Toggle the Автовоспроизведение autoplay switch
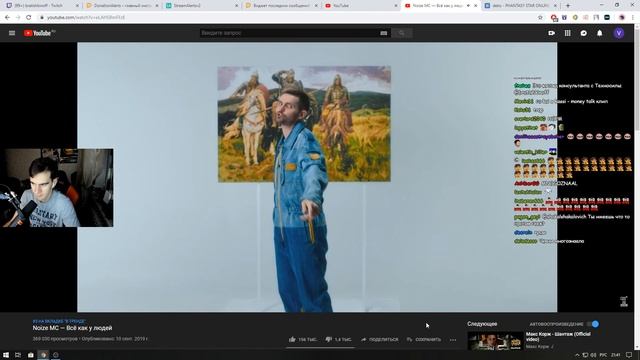The height and width of the screenshot is (360, 640). click(x=593, y=324)
